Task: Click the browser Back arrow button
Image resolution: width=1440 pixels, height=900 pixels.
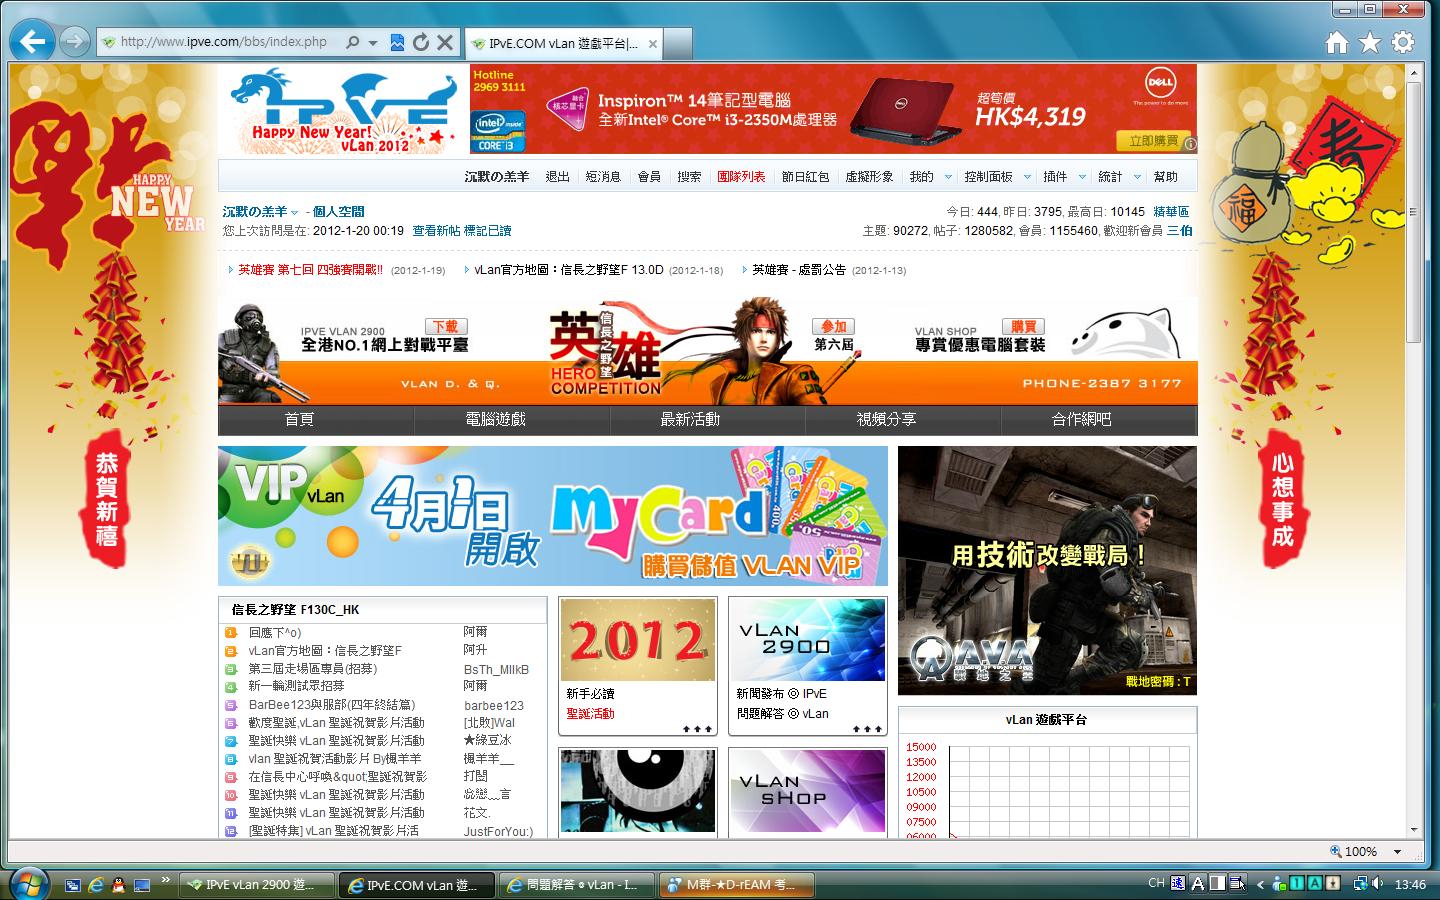Action: 33,42
